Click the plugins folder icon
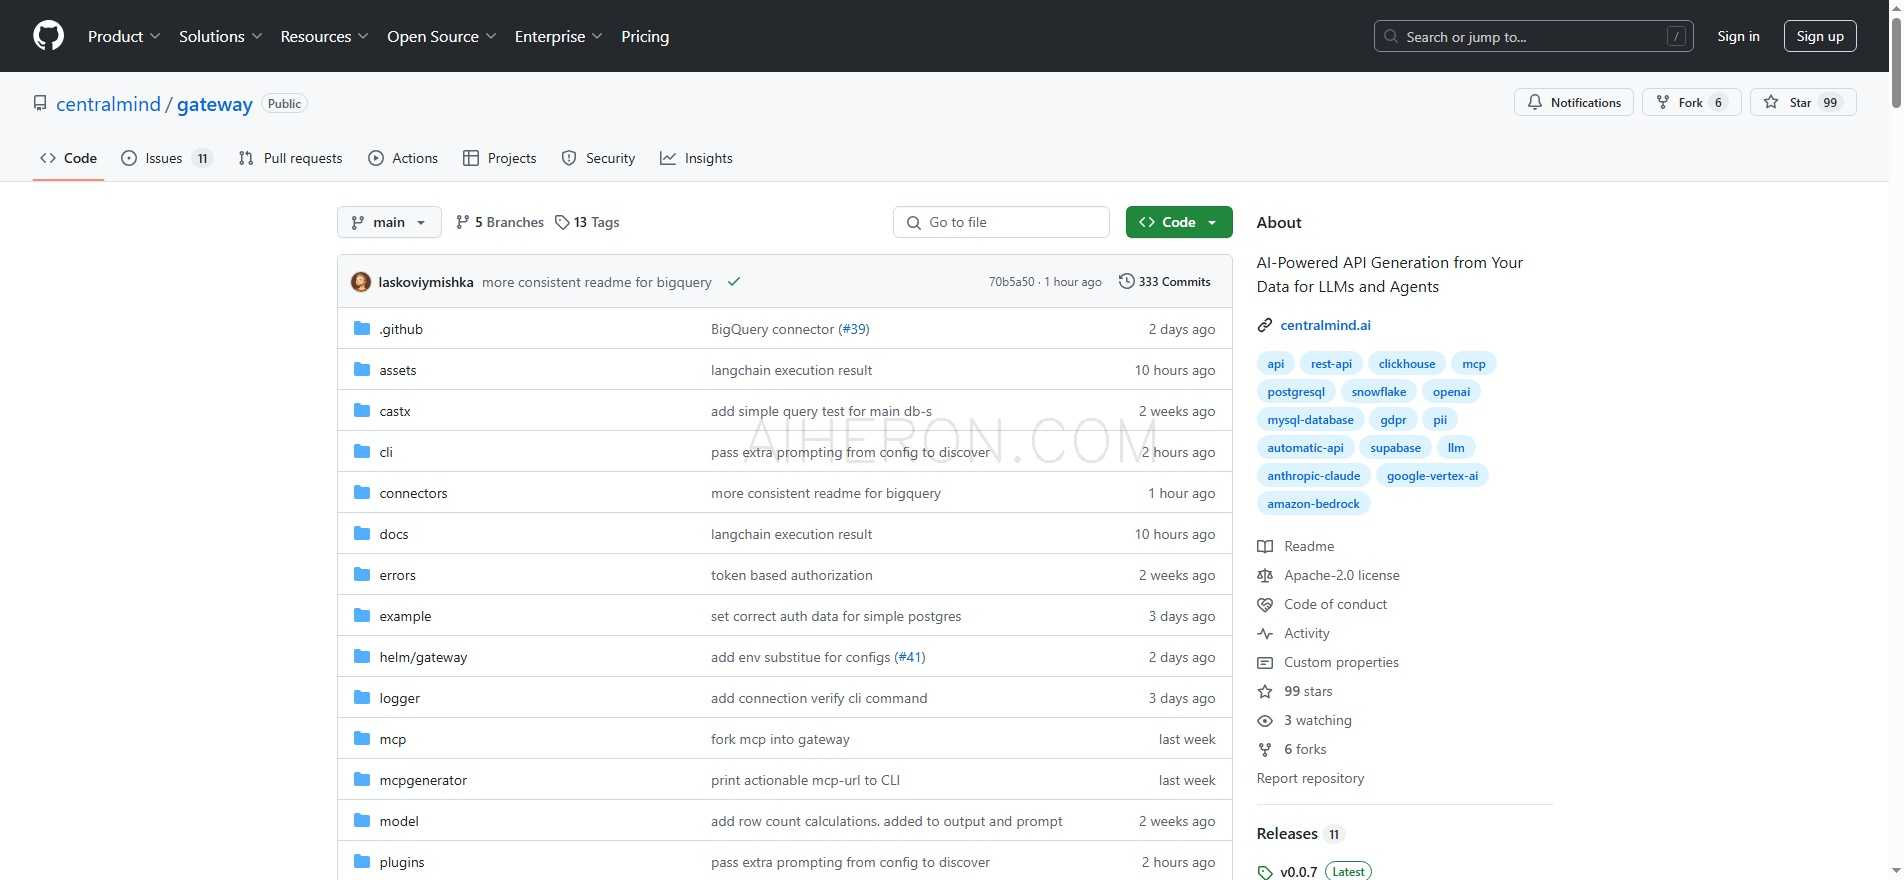Viewport: 1904px width, 880px height. 362,861
